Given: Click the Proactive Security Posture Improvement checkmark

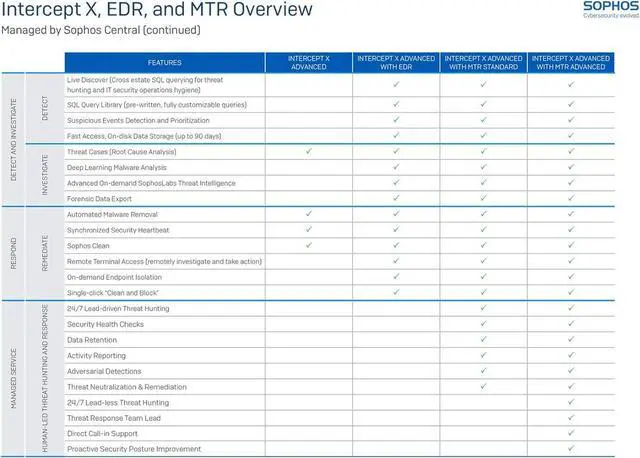Looking at the screenshot, I should [571, 449].
